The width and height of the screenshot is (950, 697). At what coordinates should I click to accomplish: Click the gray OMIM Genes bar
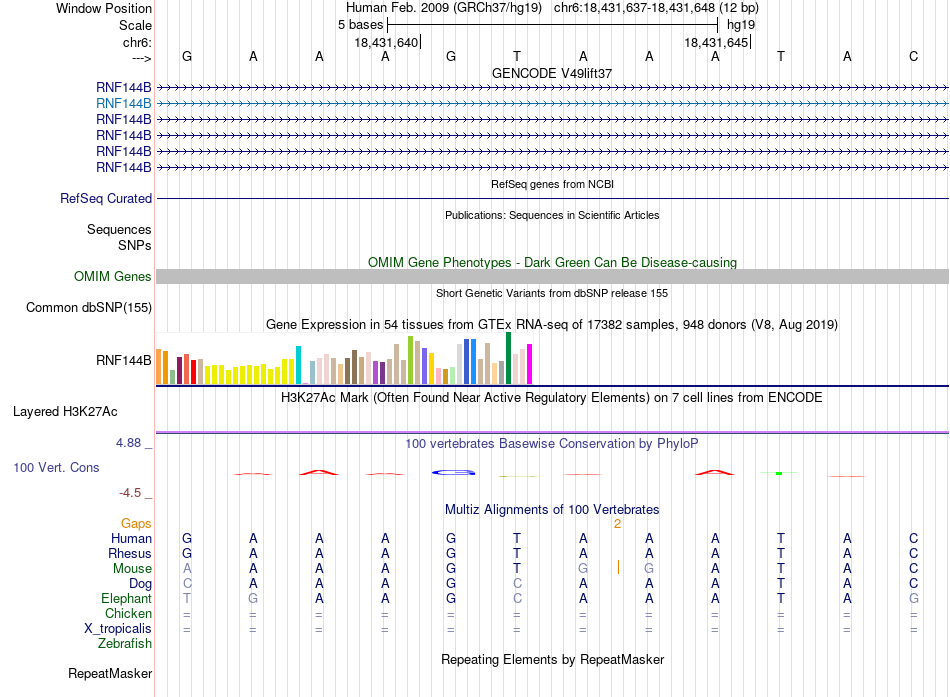pos(552,276)
